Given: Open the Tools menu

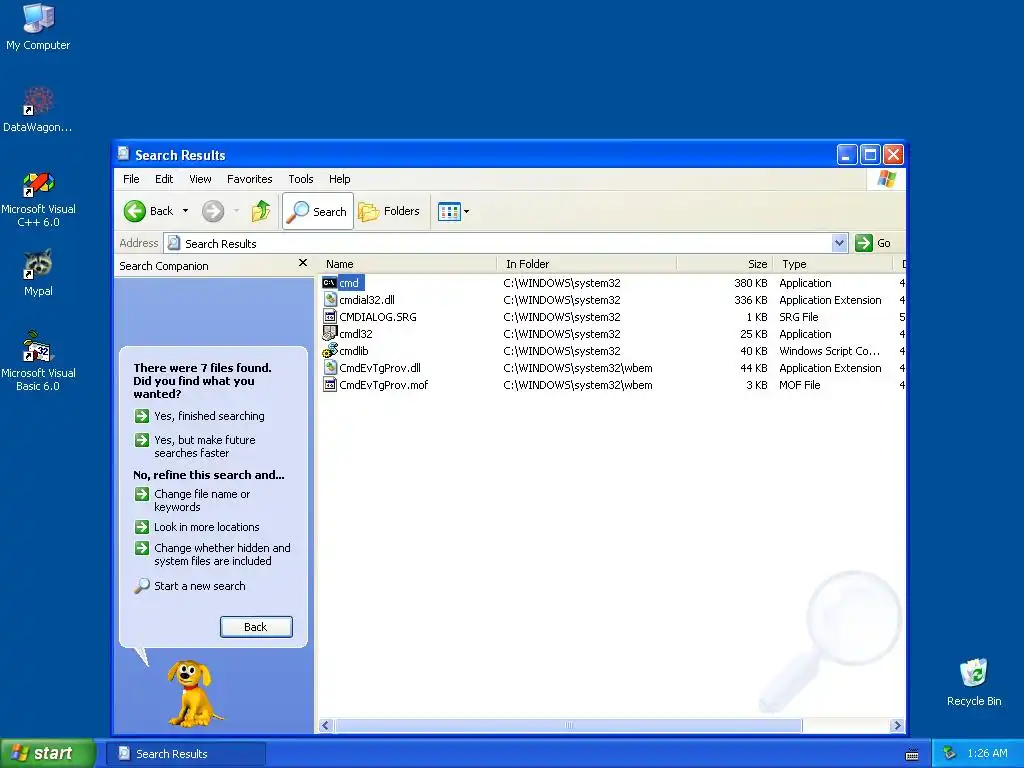Looking at the screenshot, I should point(300,179).
